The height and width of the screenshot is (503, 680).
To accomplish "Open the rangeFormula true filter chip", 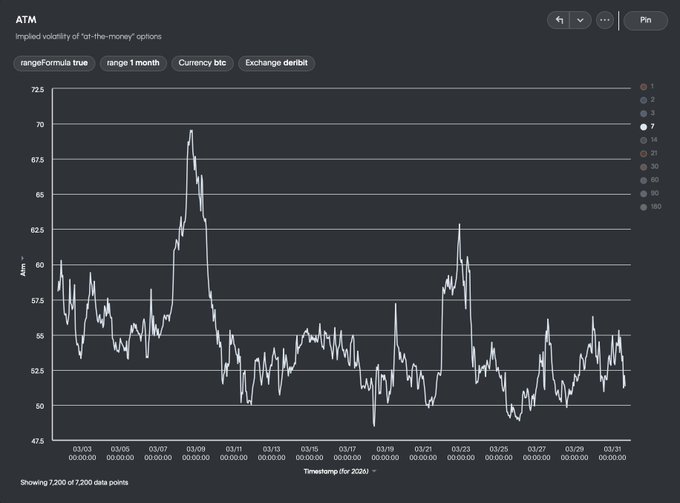I will (x=53, y=62).
